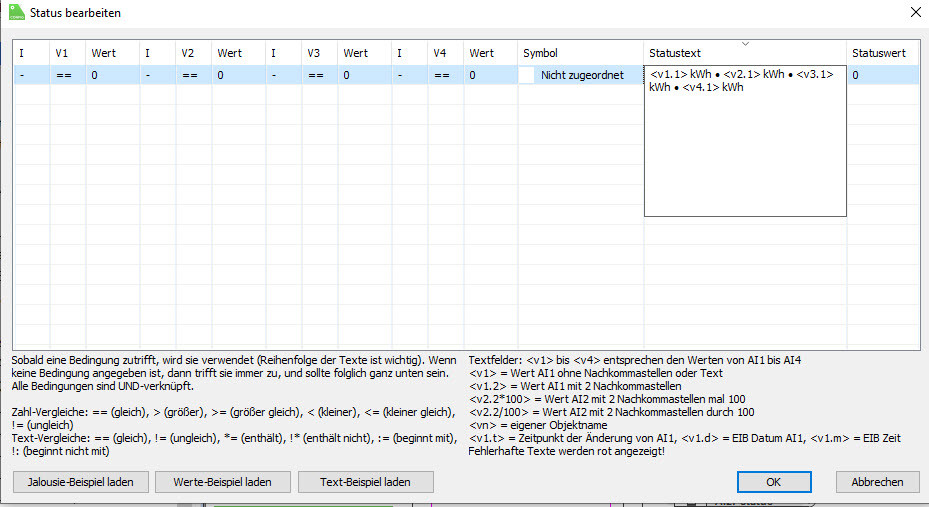Select the Symbol swatch beside Nicht zugeordnet
The width and height of the screenshot is (929, 507).
click(526, 75)
